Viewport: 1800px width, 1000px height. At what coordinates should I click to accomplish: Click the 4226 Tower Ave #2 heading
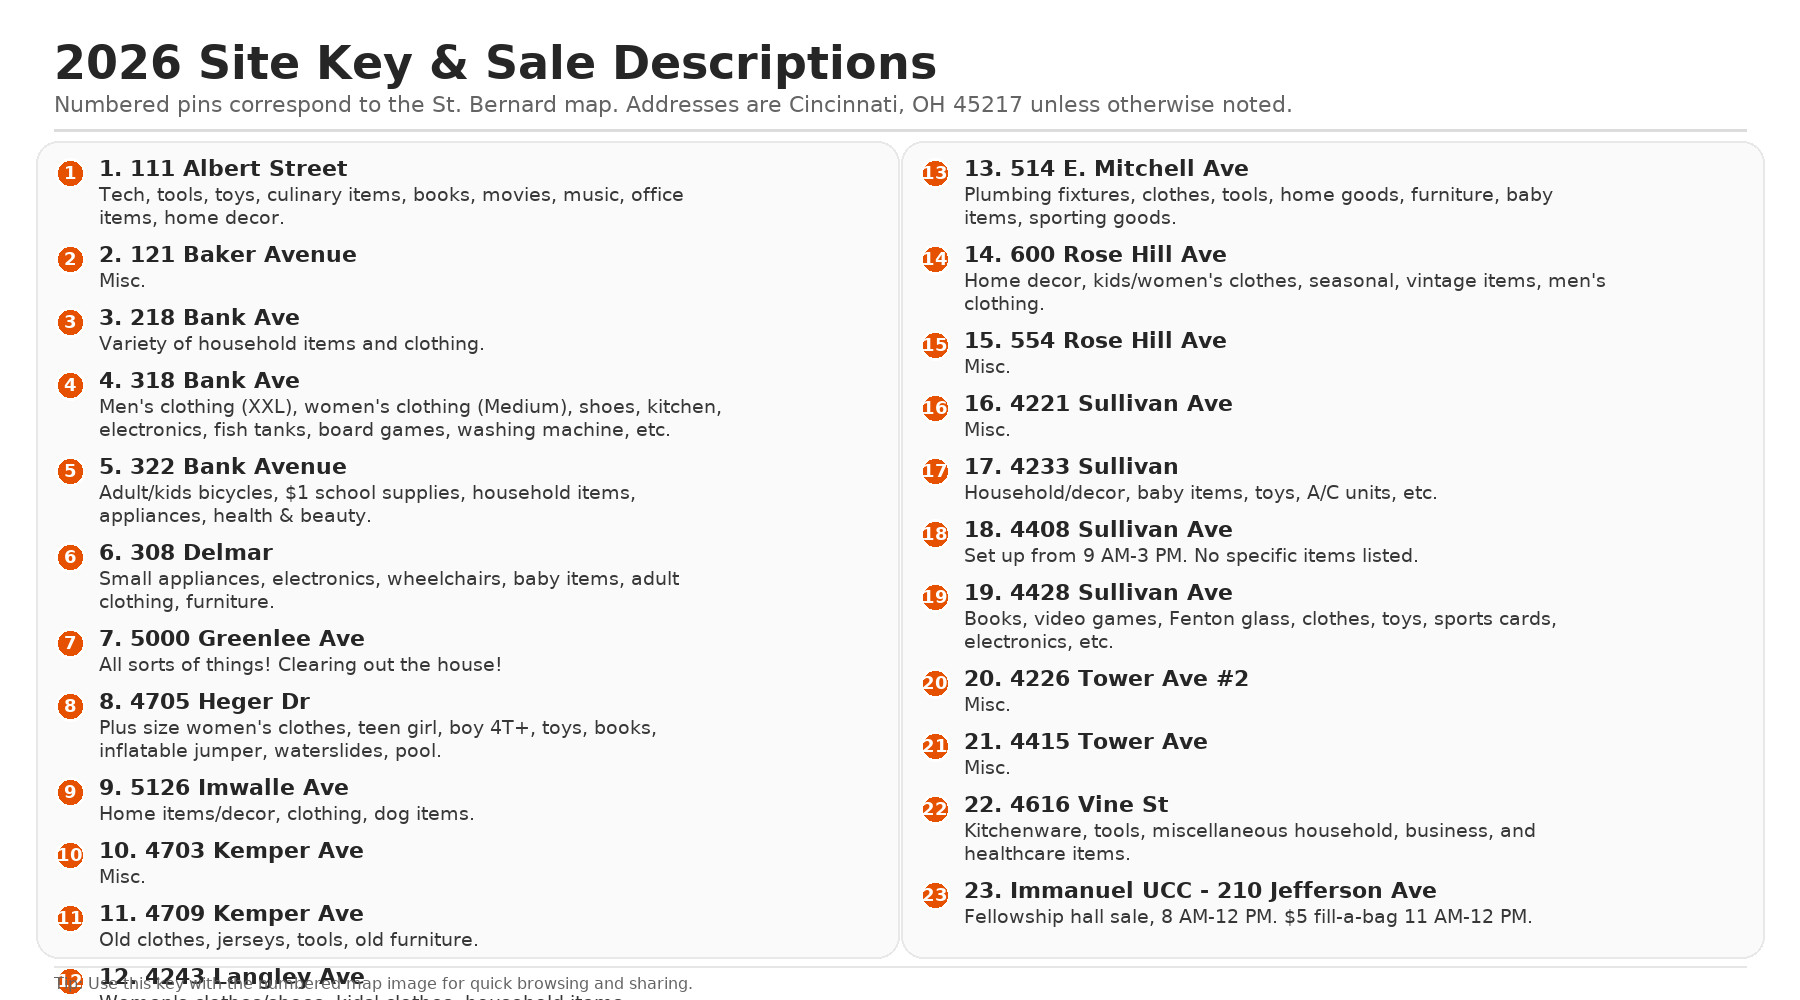1106,679
